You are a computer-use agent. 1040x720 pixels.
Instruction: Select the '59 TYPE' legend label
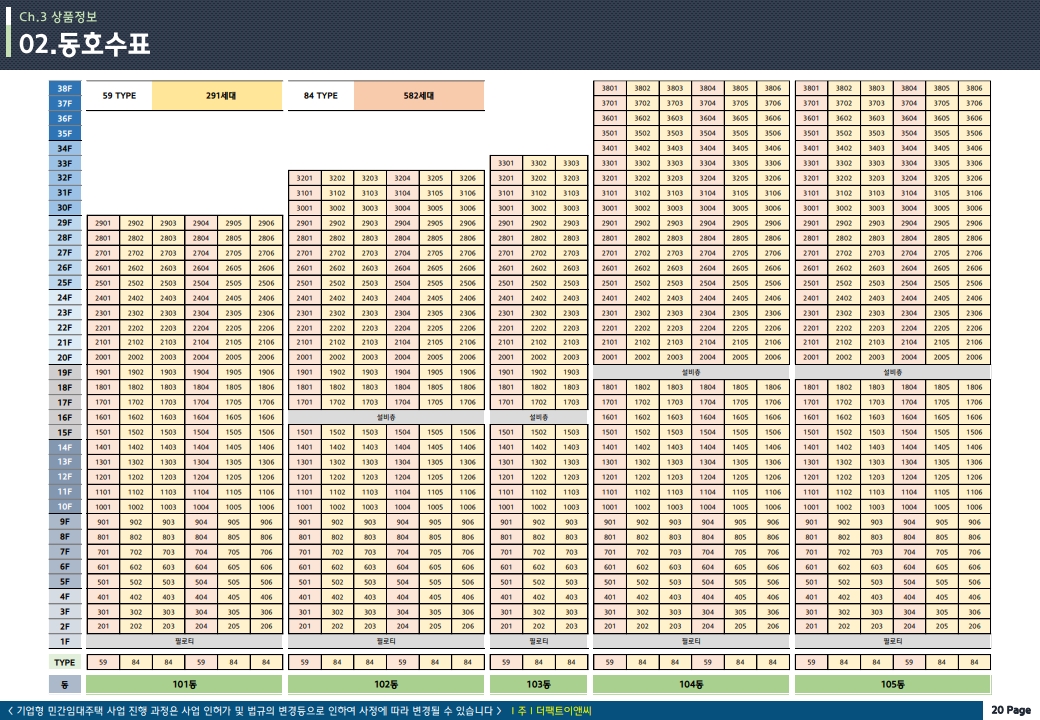point(119,95)
